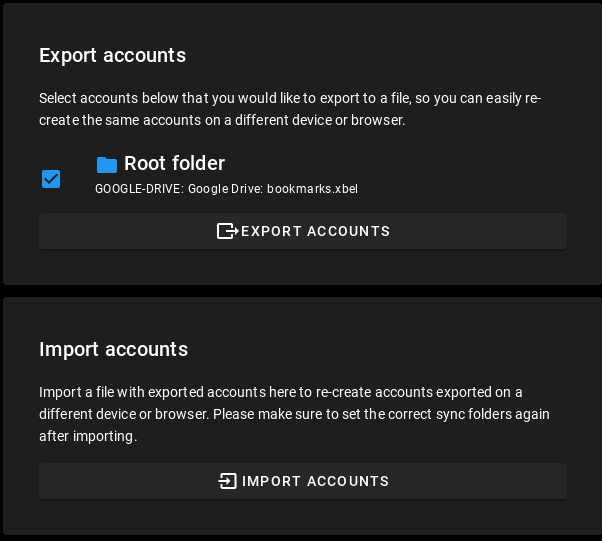
Task: Click the 'Export accounts' section heading
Action: tap(112, 55)
